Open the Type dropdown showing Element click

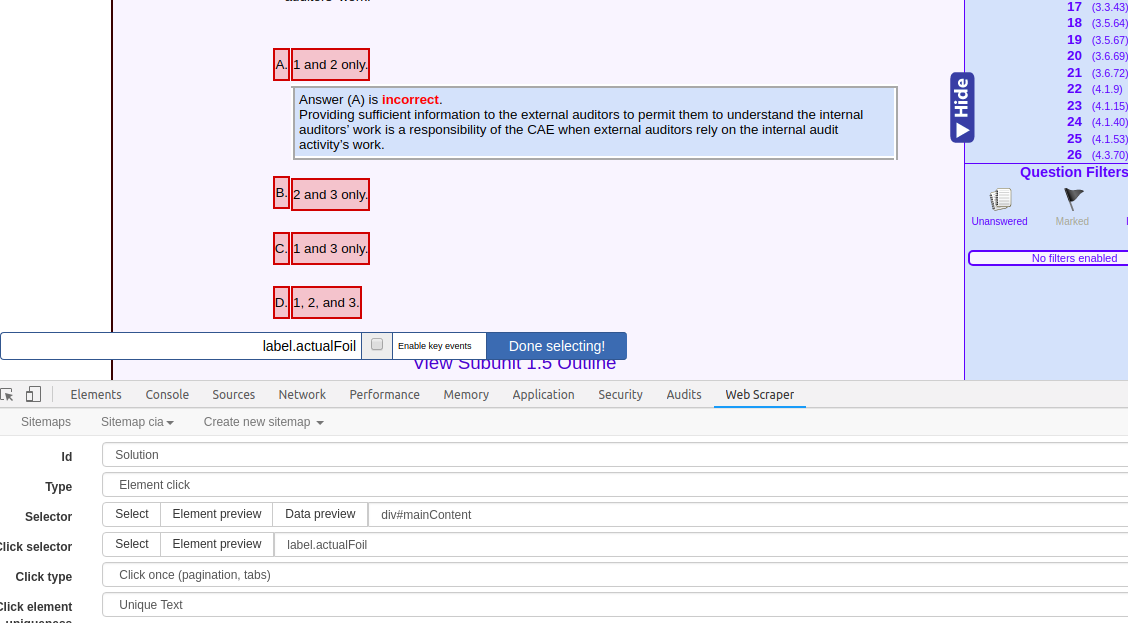pyautogui.click(x=615, y=485)
